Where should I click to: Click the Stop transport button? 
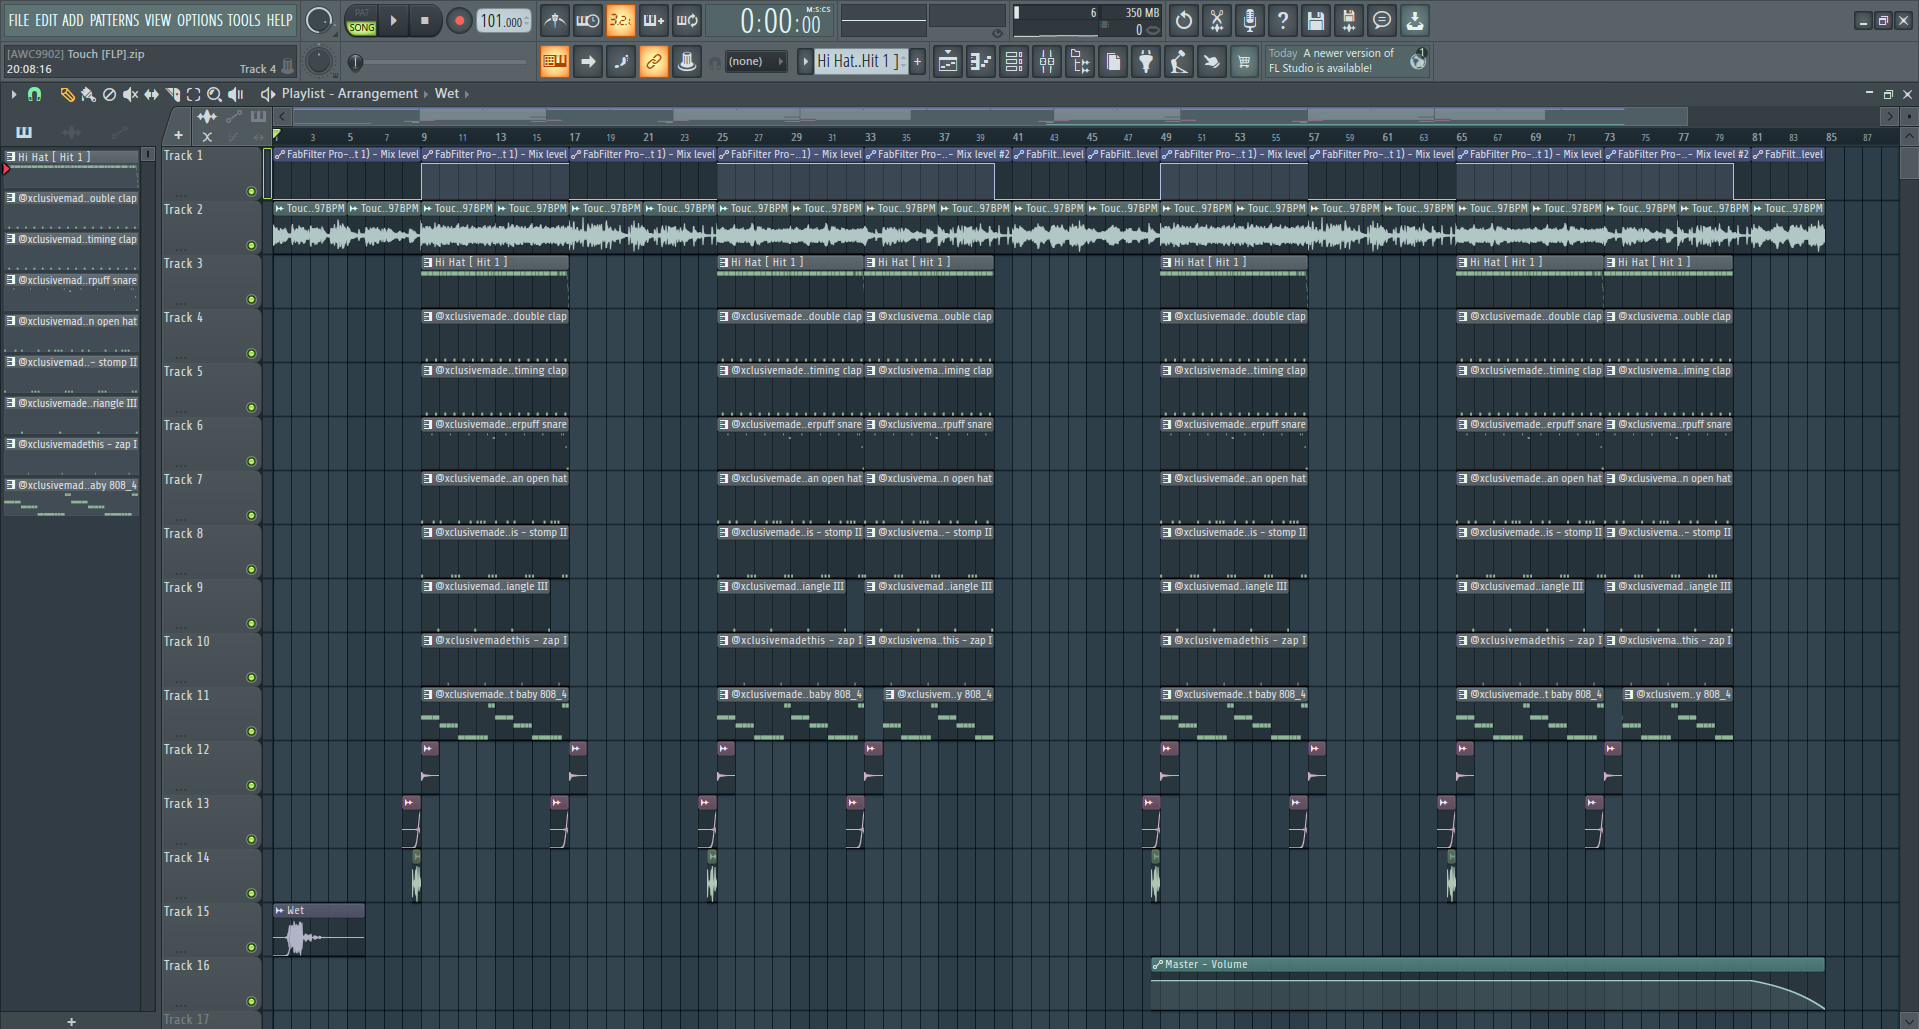[425, 20]
